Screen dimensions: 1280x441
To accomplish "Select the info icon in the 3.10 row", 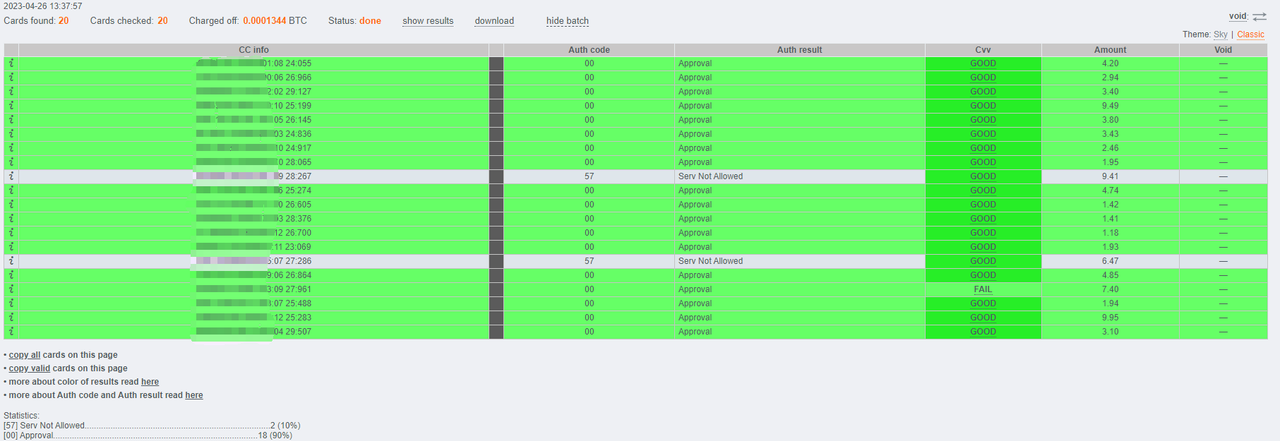I will click(11, 332).
